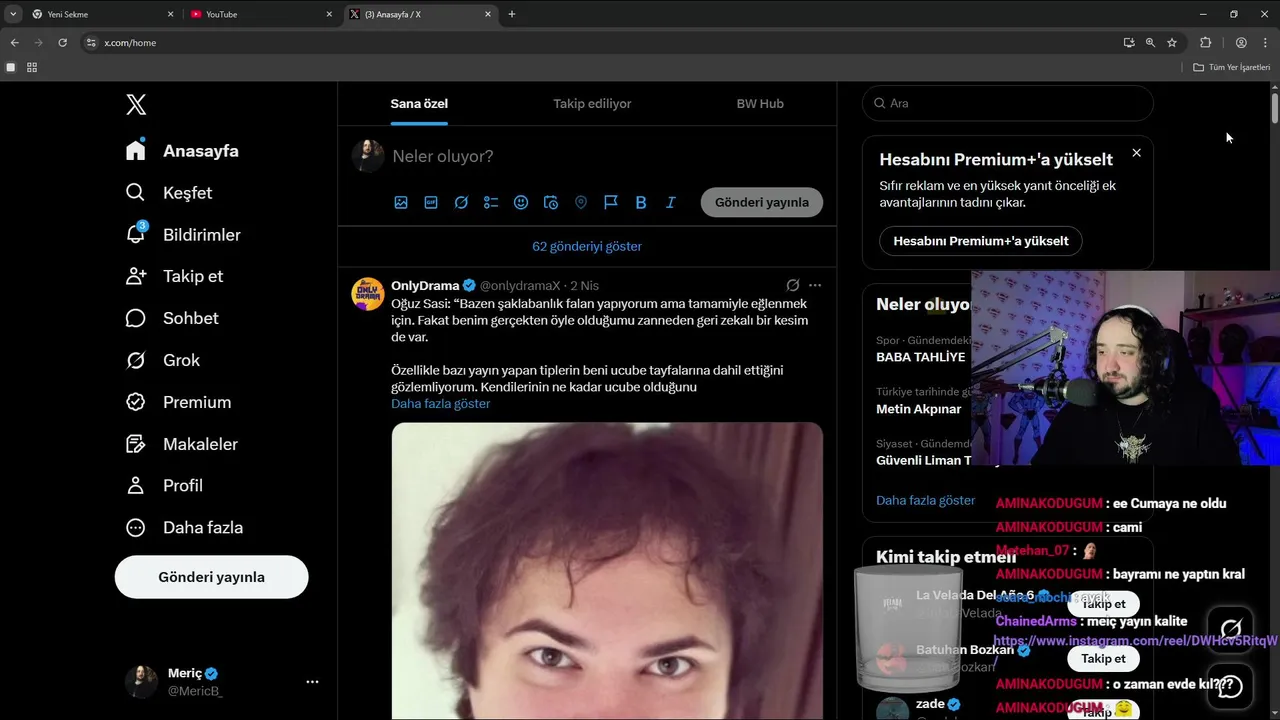
Task: Open Premium in the sidebar
Action: [178, 402]
